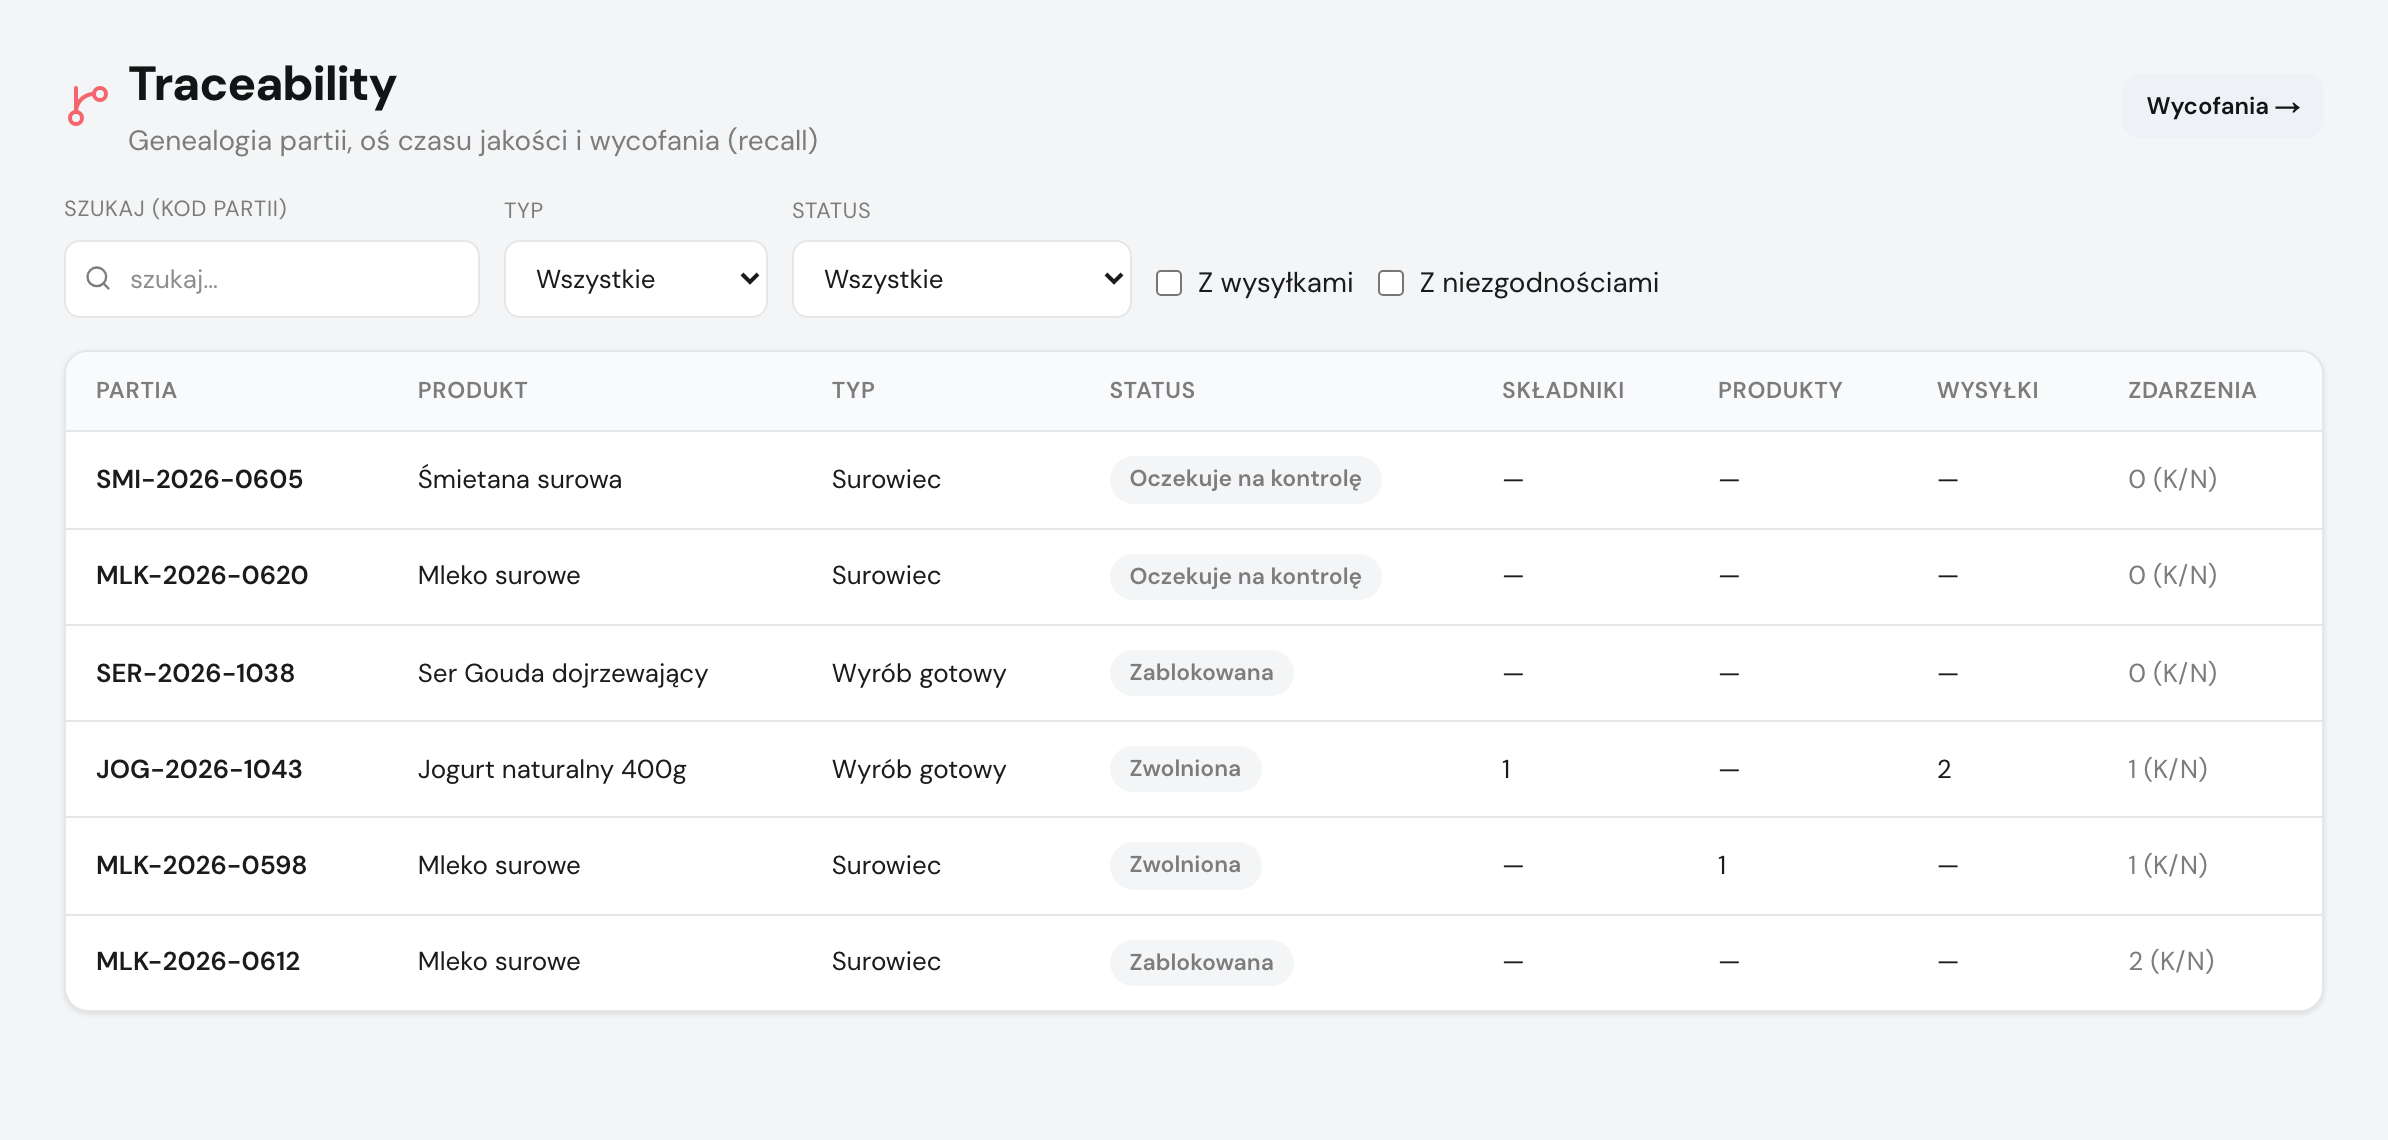The width and height of the screenshot is (2388, 1140).
Task: Click the Traceability branch icon
Action: coord(87,106)
